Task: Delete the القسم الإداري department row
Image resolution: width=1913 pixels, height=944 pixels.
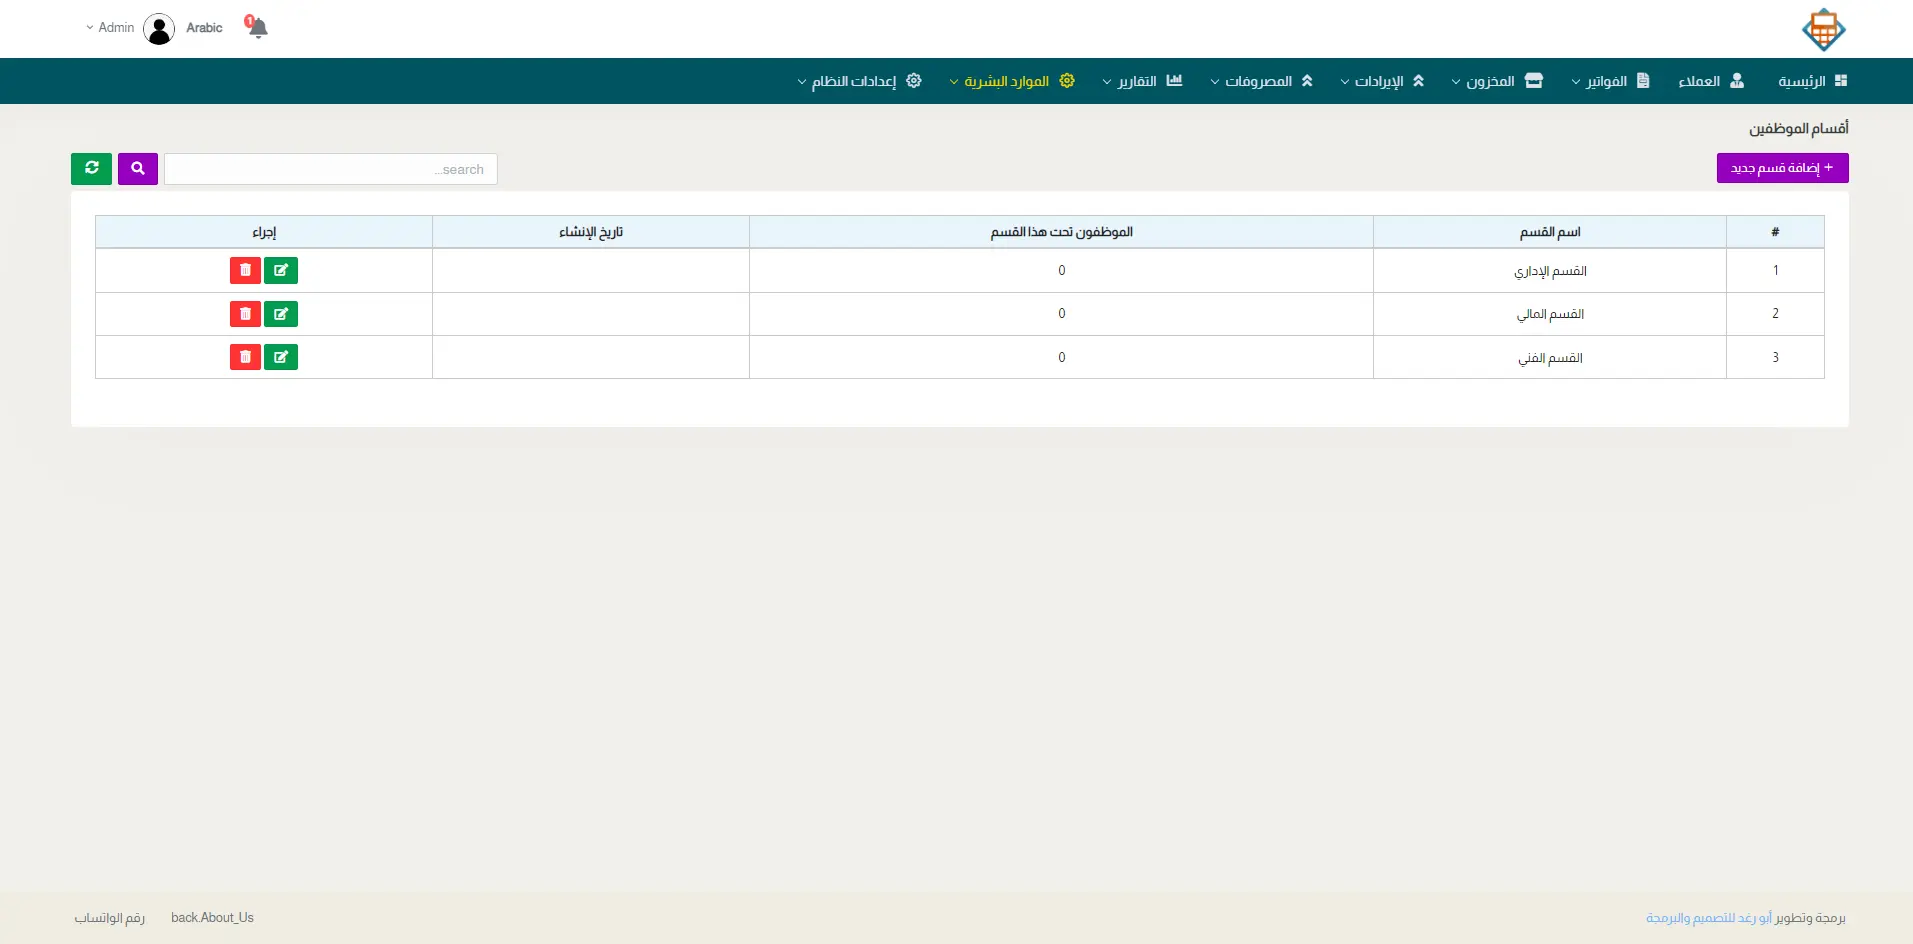Action: coord(245,271)
